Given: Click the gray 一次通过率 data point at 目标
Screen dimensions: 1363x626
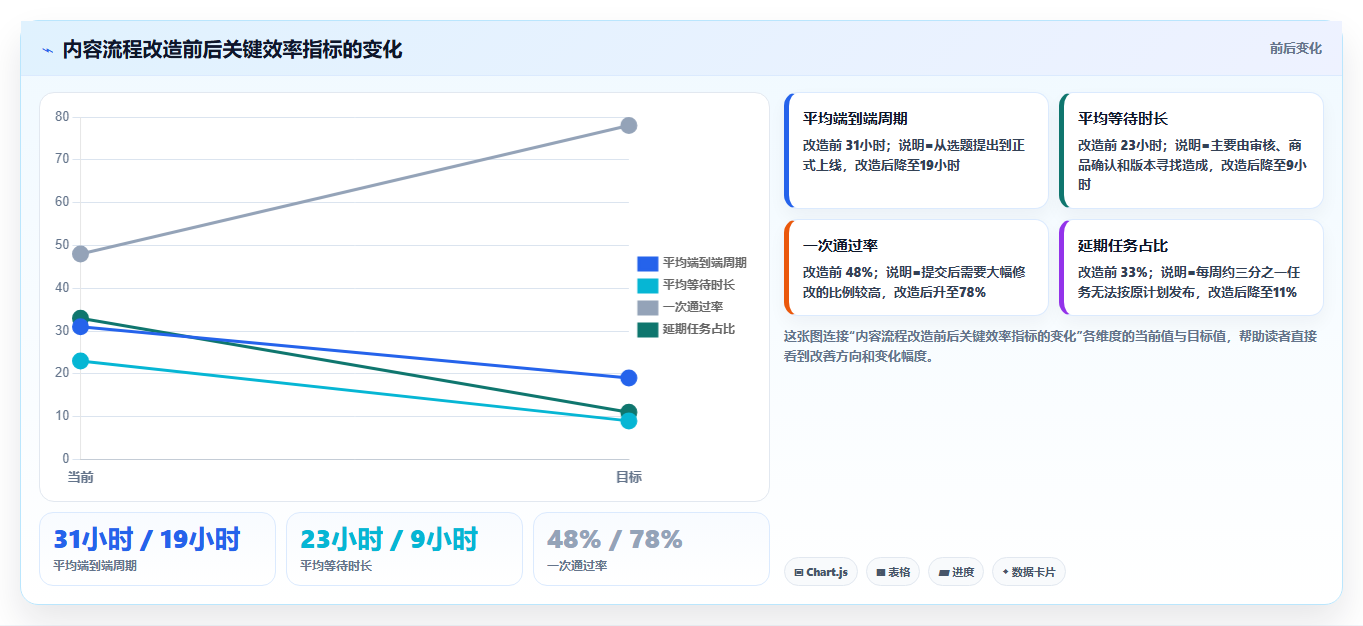Looking at the screenshot, I should coord(629,125).
